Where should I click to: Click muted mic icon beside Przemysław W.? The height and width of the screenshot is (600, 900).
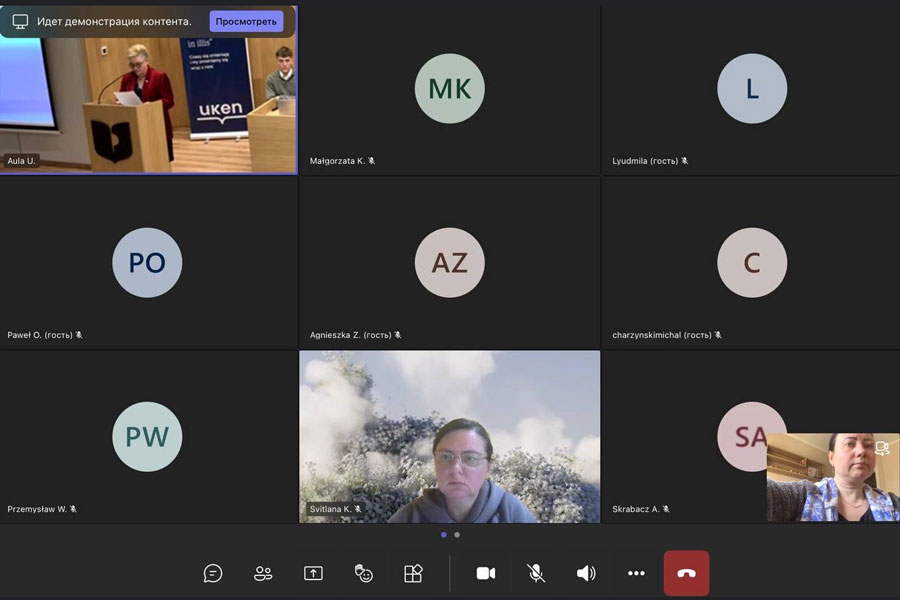click(x=73, y=509)
